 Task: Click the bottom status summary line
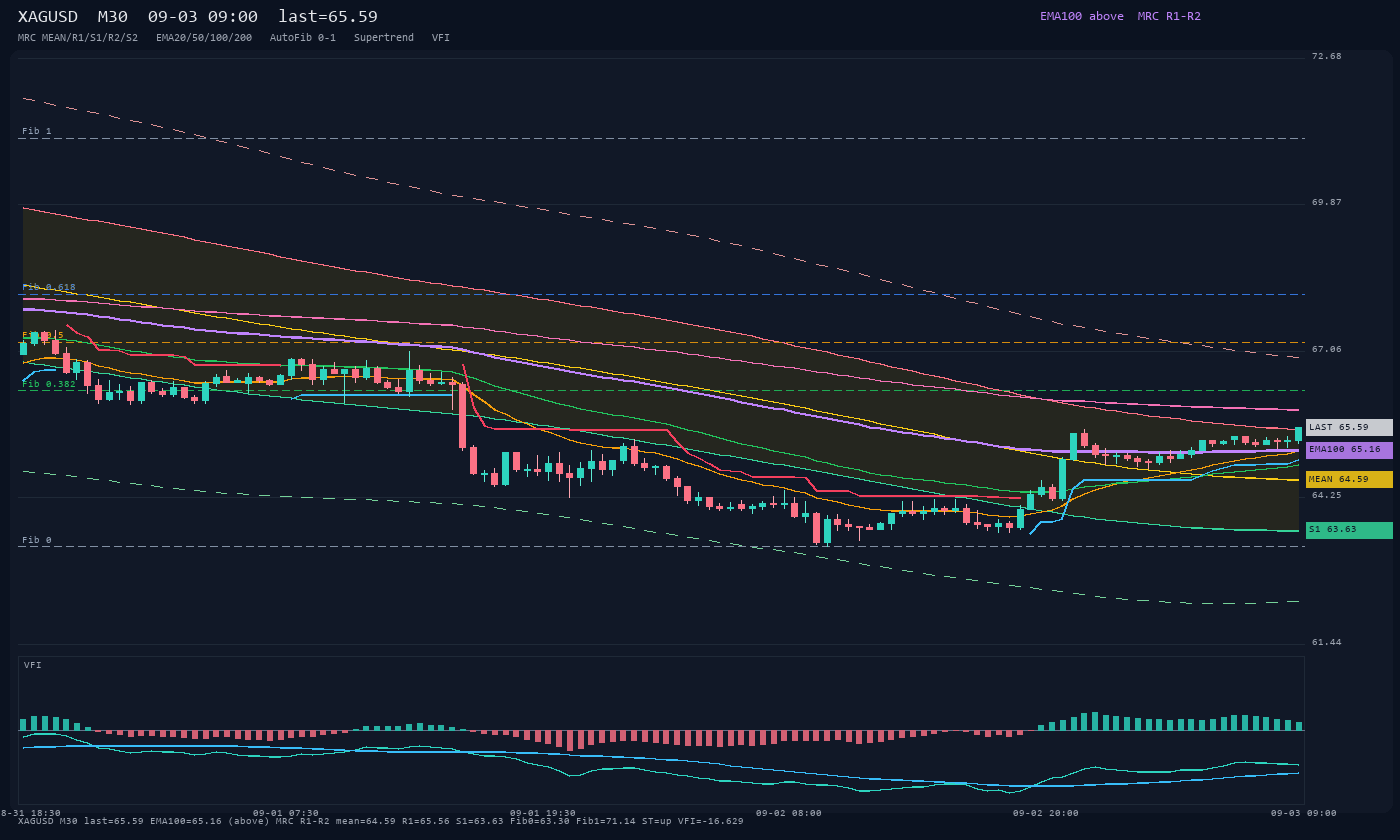(381, 821)
